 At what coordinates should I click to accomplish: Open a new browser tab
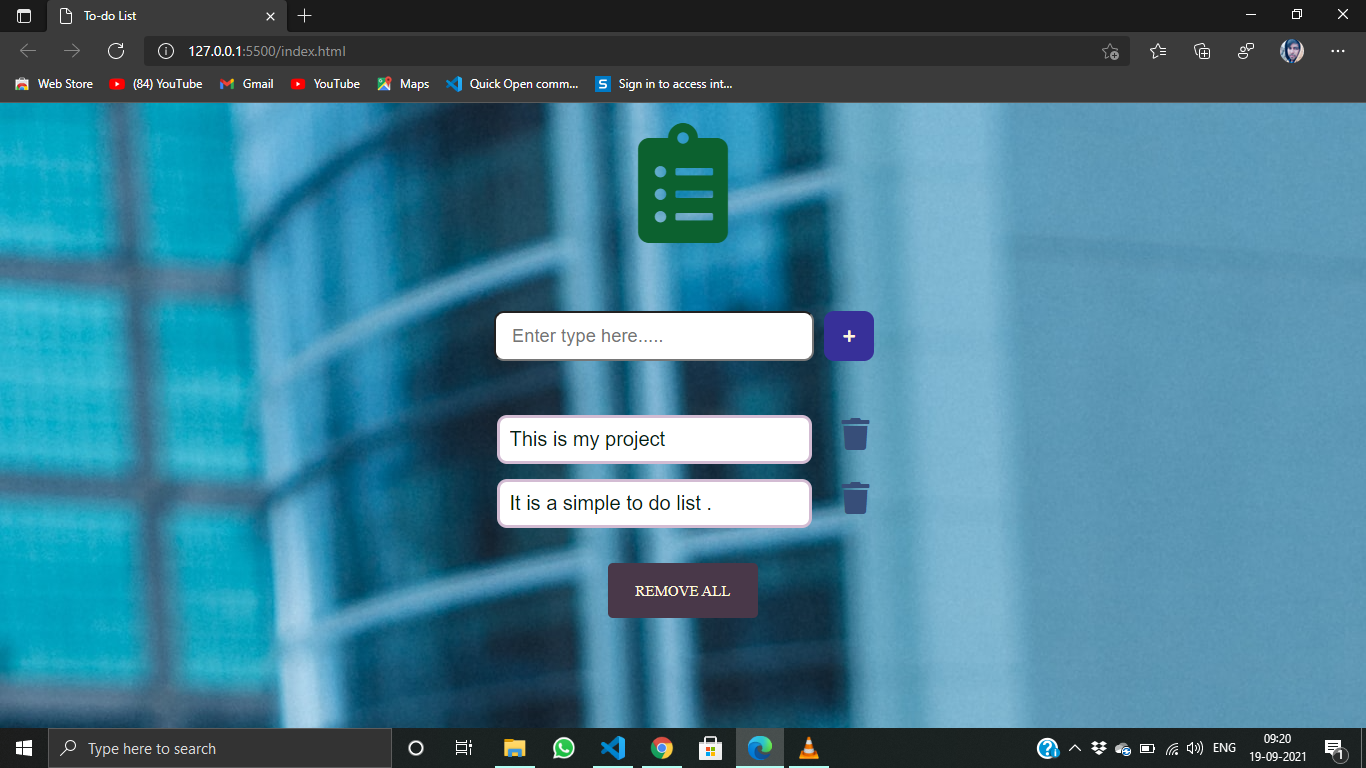click(x=305, y=16)
